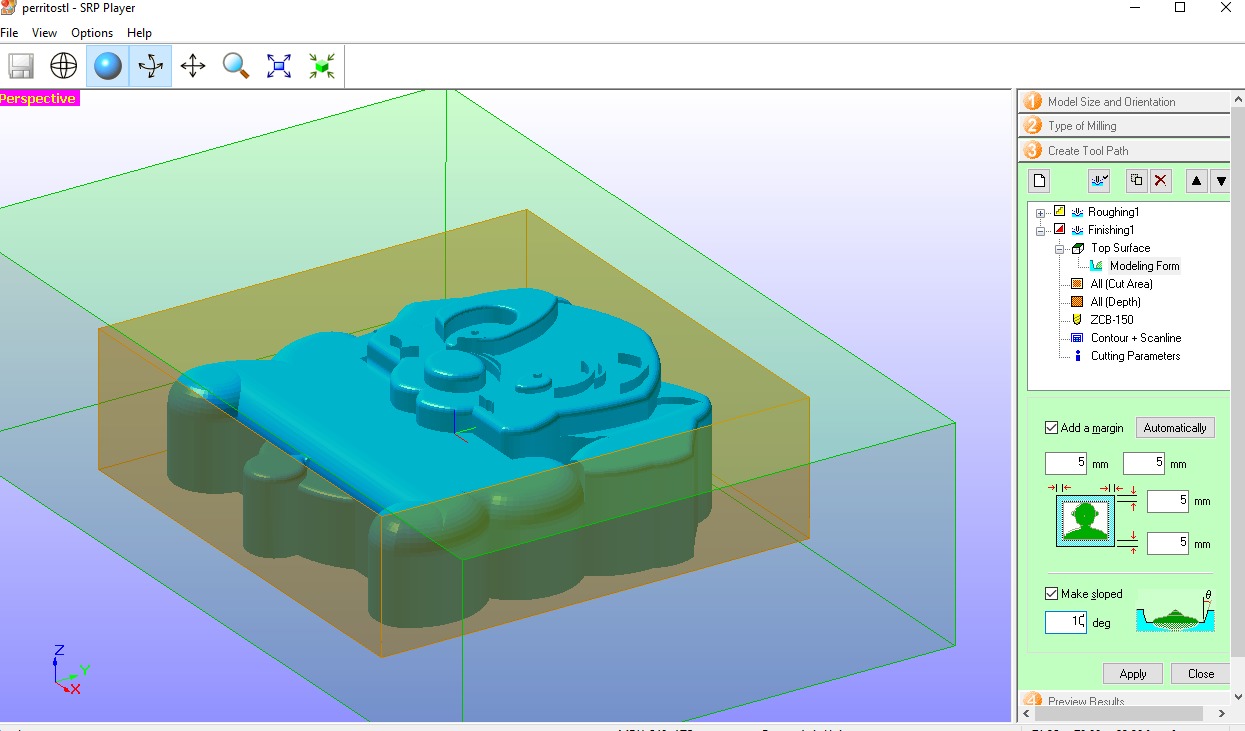Activate the Zoom magnifier tool
1245x731 pixels.
(236, 66)
